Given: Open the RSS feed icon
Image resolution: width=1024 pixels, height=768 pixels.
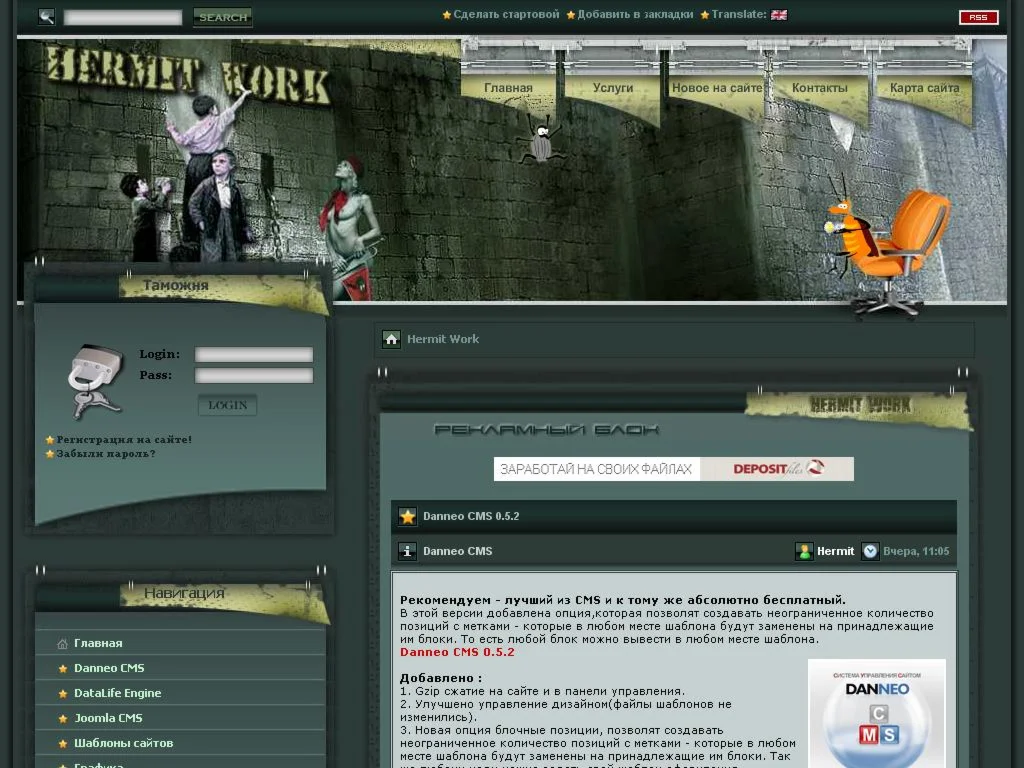Looking at the screenshot, I should 978,17.
